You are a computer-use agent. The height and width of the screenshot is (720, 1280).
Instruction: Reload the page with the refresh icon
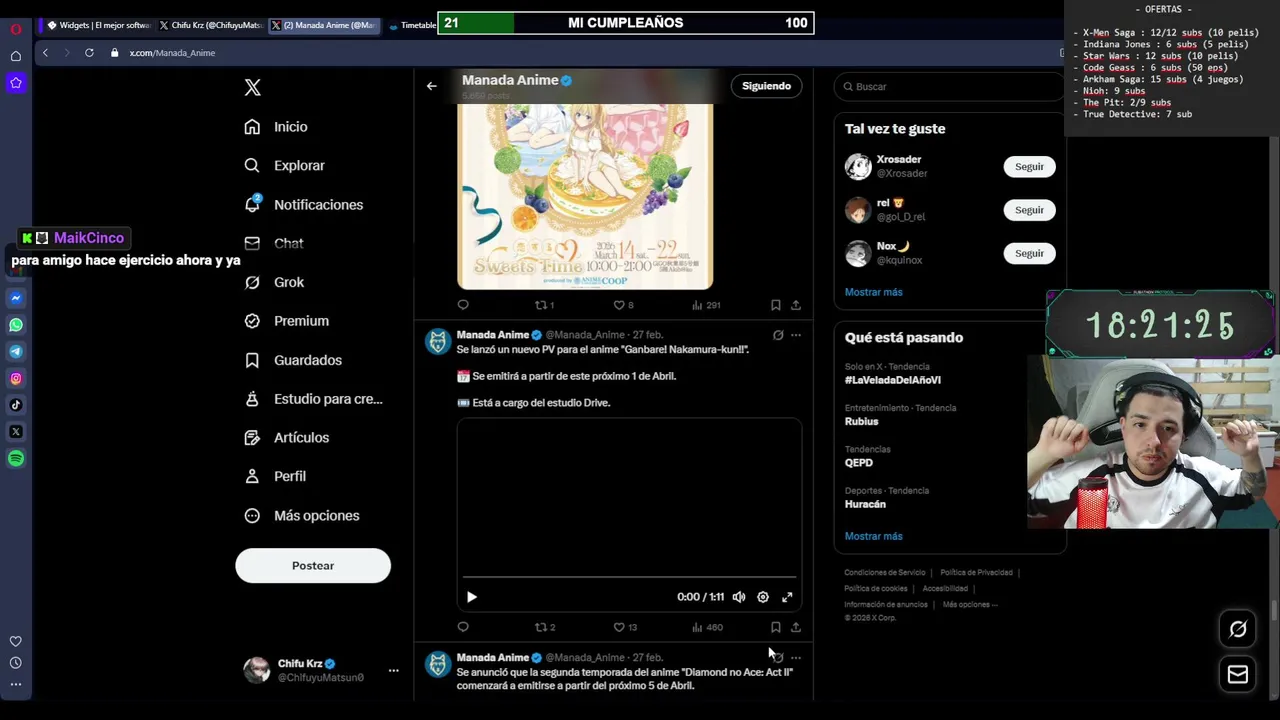click(89, 53)
